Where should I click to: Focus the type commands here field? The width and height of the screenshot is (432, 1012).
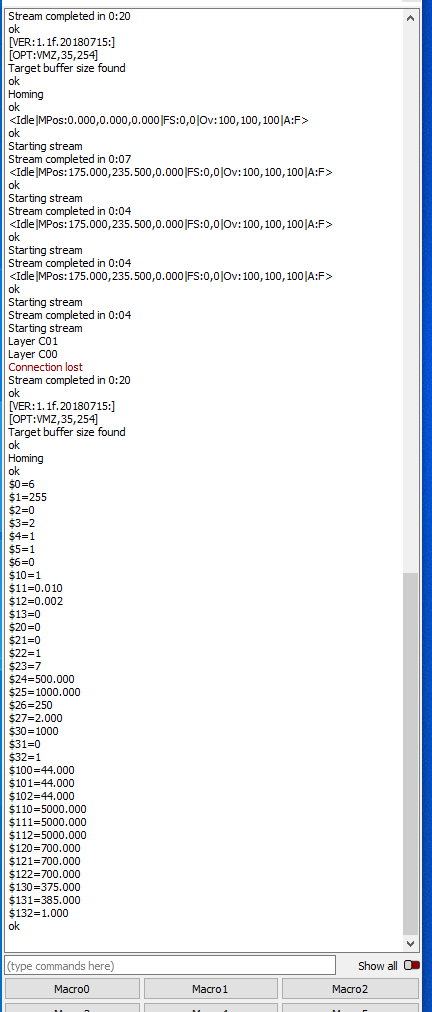(x=170, y=966)
